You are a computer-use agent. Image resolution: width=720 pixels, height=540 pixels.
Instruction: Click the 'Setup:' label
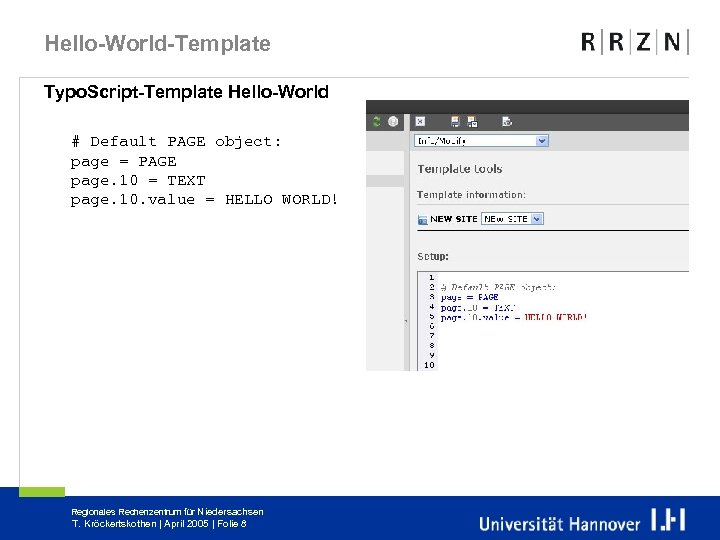(x=433, y=257)
